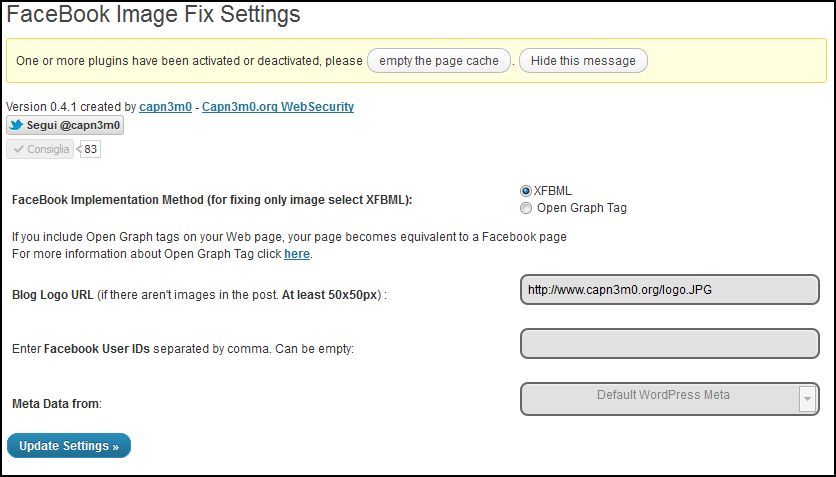Select the XFBML radio button
This screenshot has height=477, width=836.
click(x=526, y=191)
